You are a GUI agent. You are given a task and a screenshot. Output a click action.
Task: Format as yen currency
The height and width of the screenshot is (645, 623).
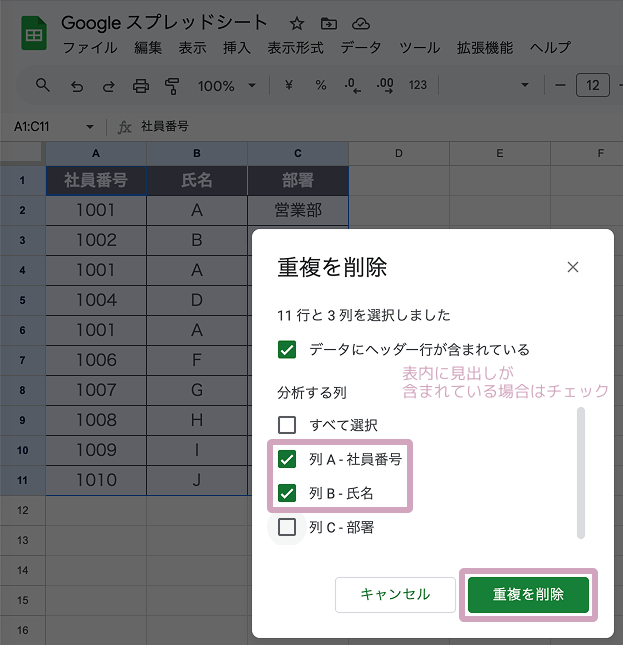click(x=289, y=85)
